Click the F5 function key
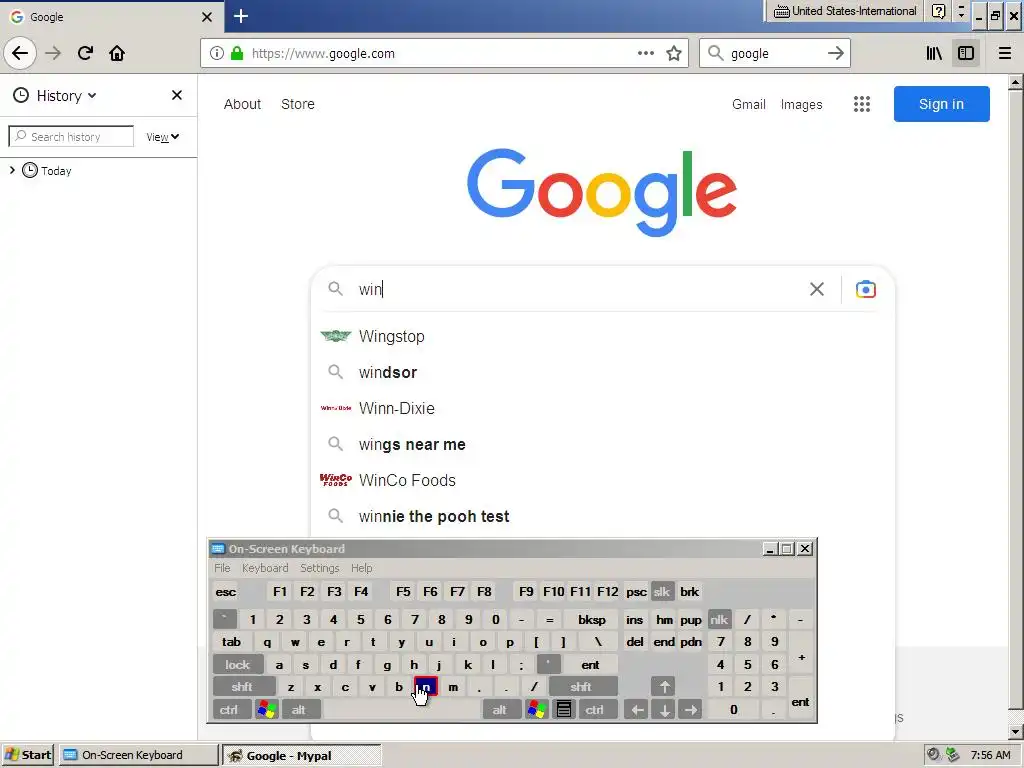The image size is (1024, 768). click(x=403, y=592)
